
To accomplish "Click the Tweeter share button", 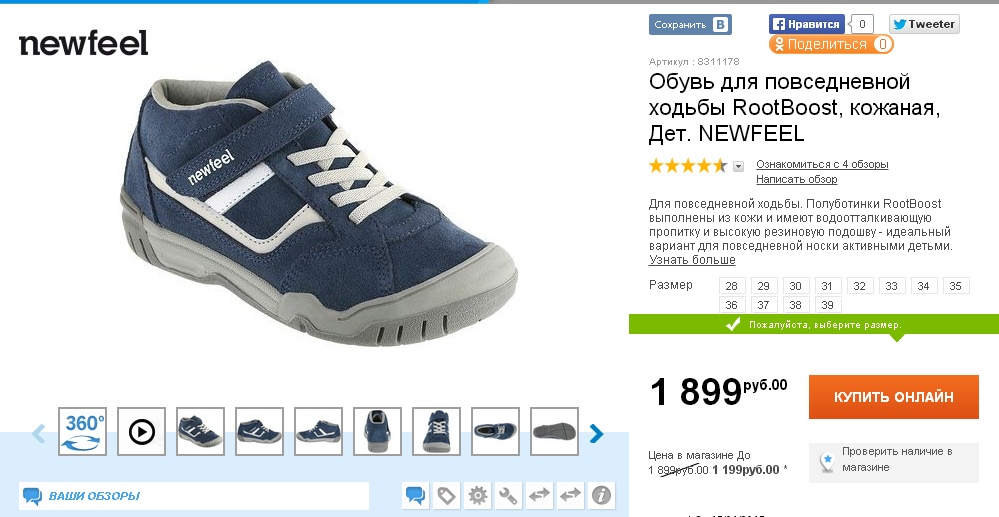I will [924, 24].
